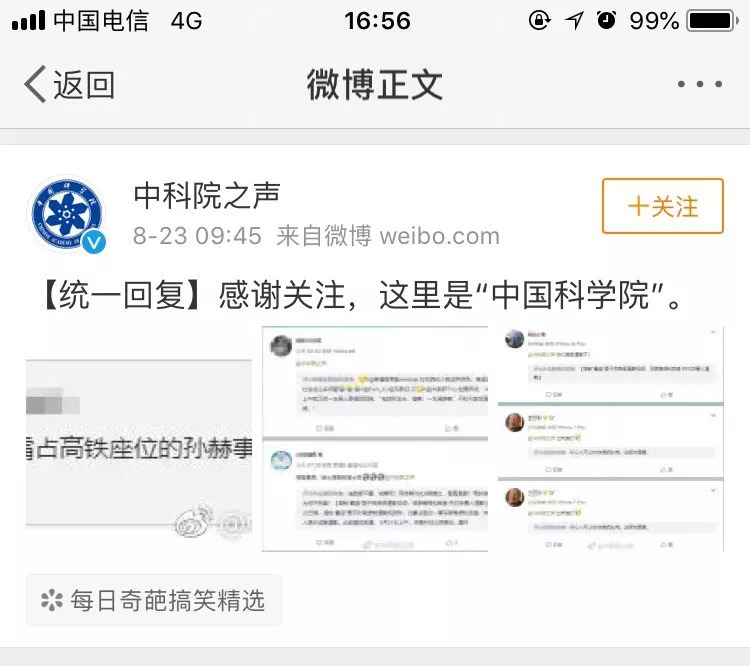Open the 中科院之声 username link

[207, 195]
